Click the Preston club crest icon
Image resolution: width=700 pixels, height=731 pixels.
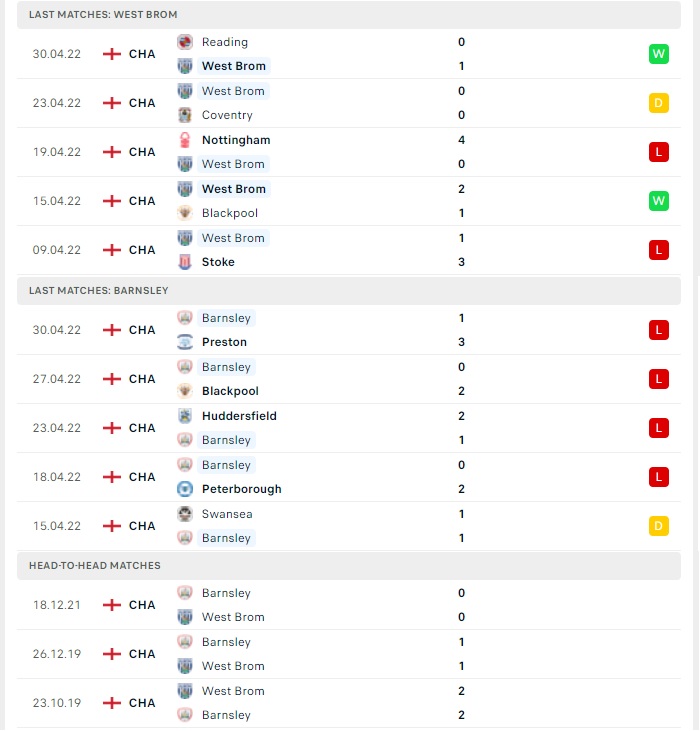coord(185,342)
